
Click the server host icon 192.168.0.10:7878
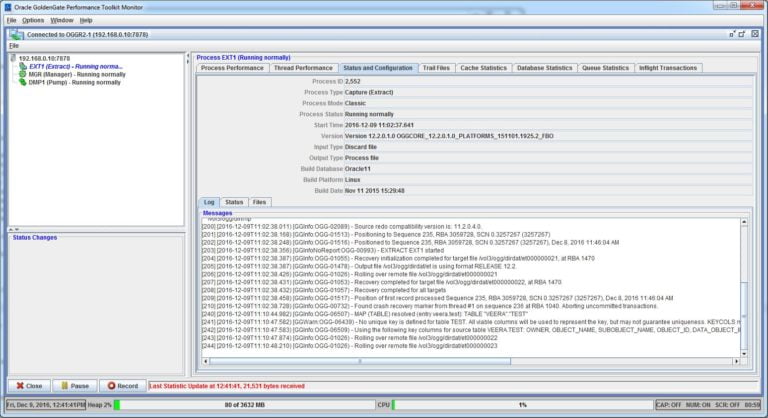tap(13, 58)
